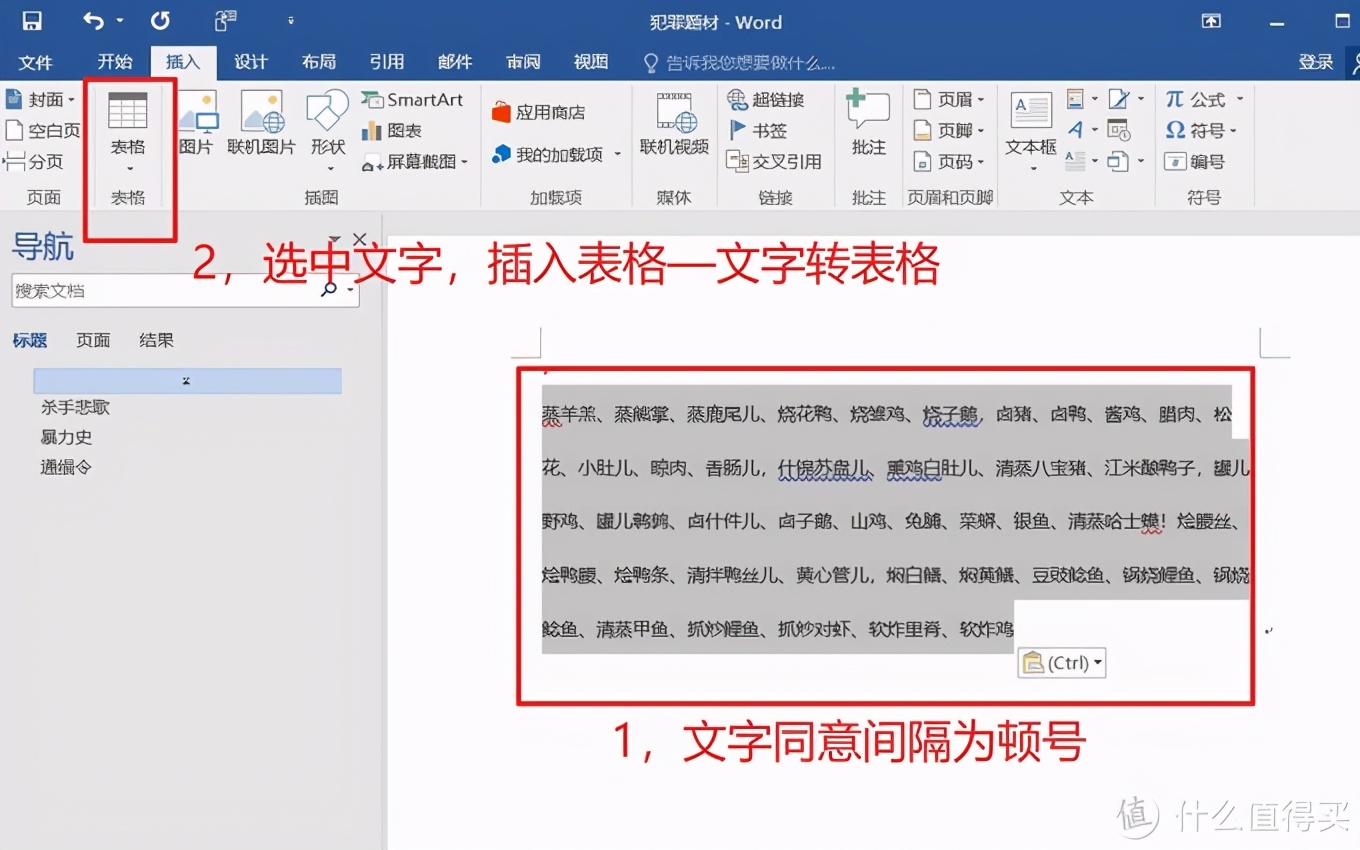Switch to the 设计 ribbon tab

coord(250,62)
